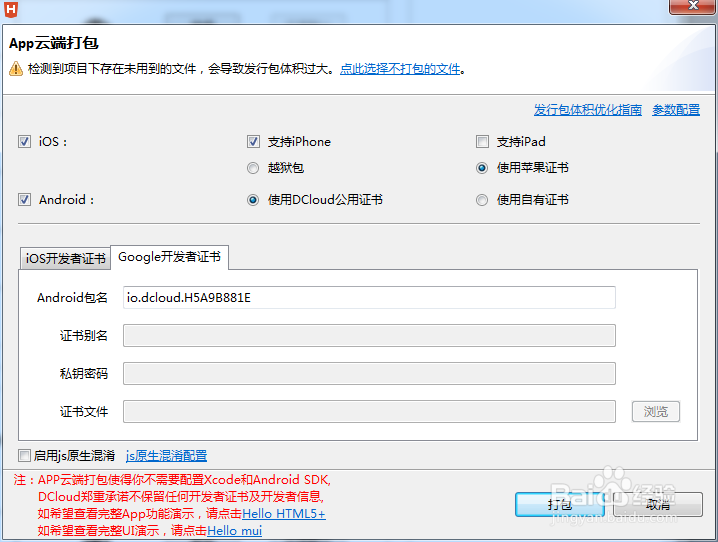Click the red note starting 注：APP云端打包
This screenshot has width=718, height=542.
[x=172, y=480]
